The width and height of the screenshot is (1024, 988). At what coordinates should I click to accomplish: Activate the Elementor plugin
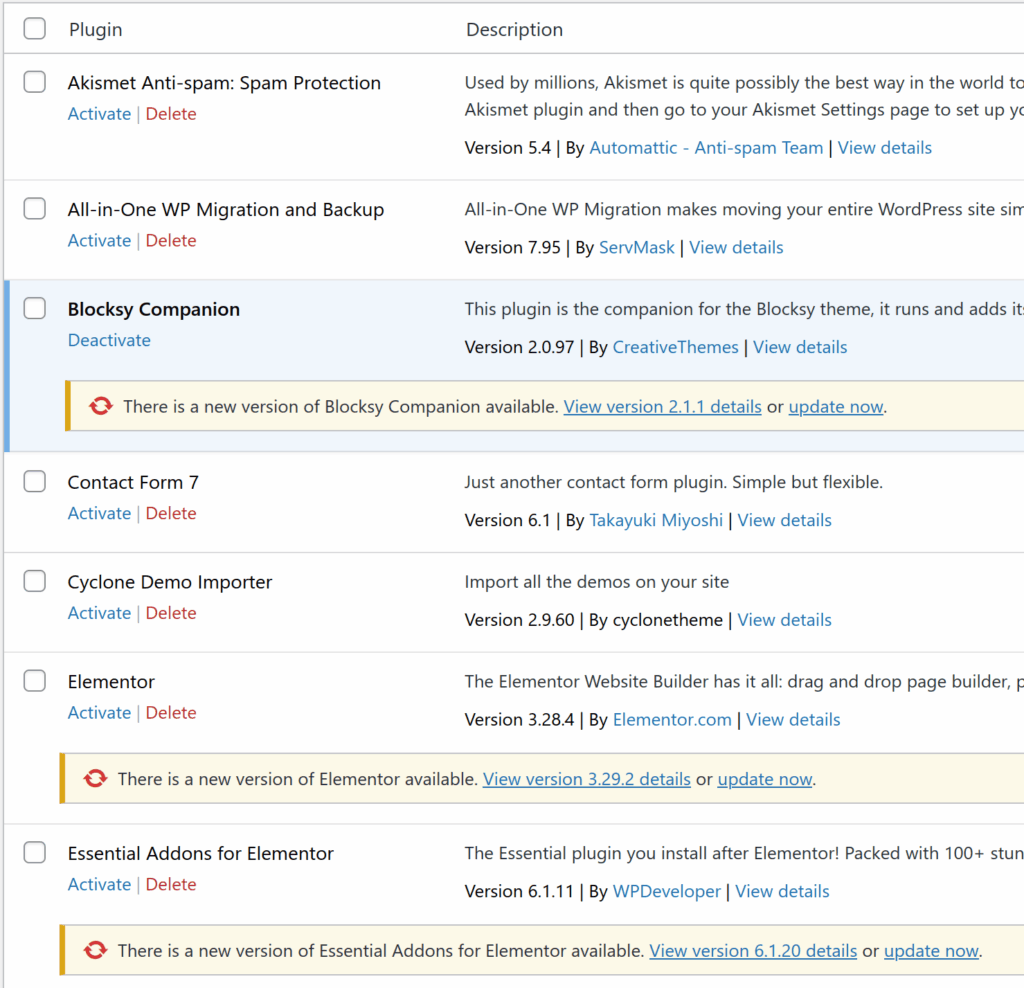click(99, 712)
